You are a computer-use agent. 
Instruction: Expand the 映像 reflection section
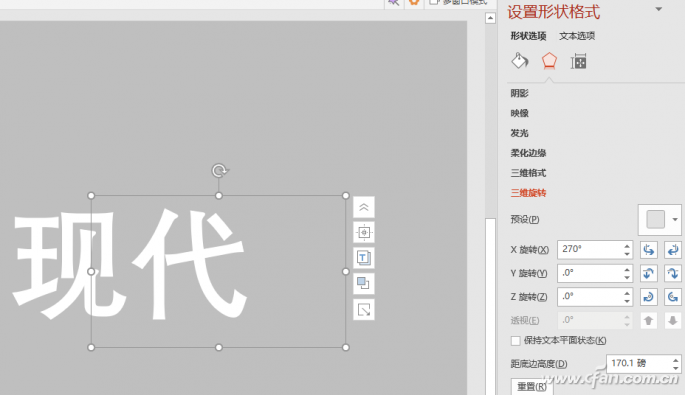(519, 113)
